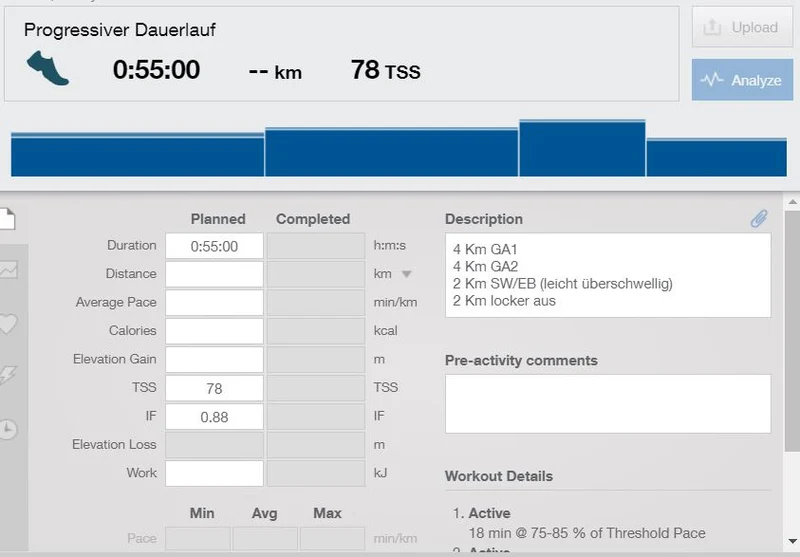Screen dimensions: 800x557
Task: Select the fourth cooldown graph block
Action: pos(716,157)
